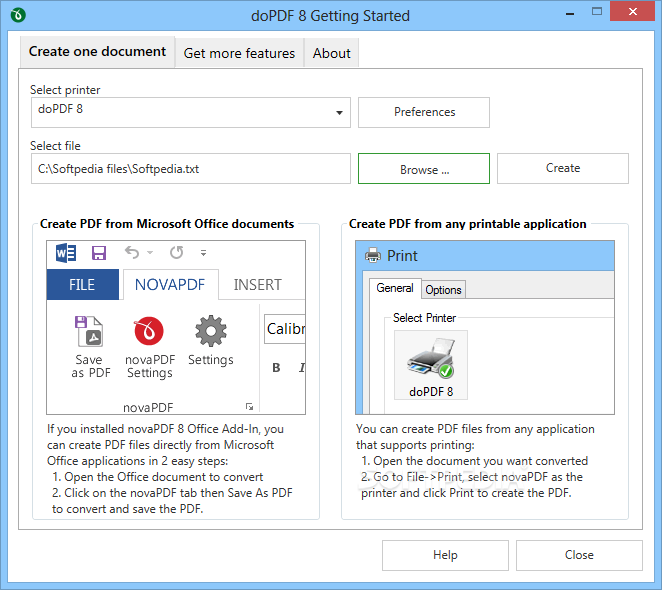Click the Close button at the bottom

579,555
